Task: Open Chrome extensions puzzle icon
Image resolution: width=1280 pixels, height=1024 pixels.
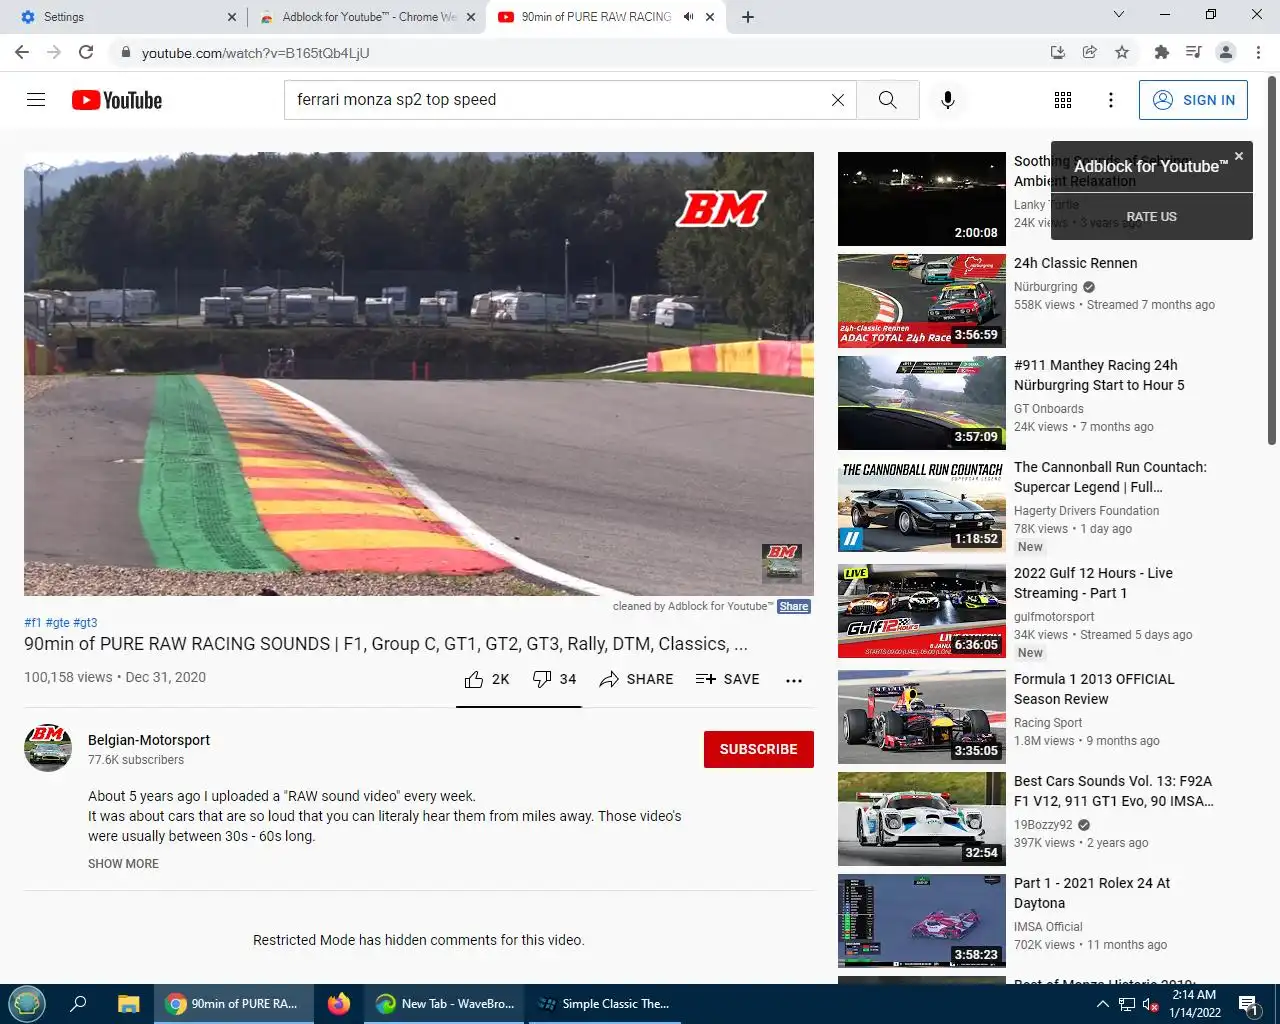Action: pos(1161,52)
